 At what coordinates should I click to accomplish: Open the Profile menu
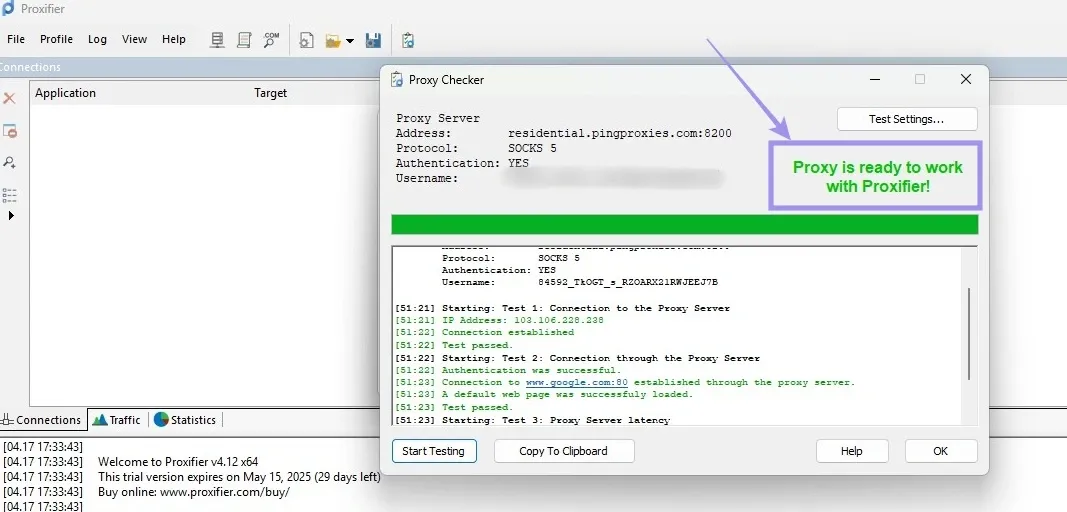(x=56, y=39)
